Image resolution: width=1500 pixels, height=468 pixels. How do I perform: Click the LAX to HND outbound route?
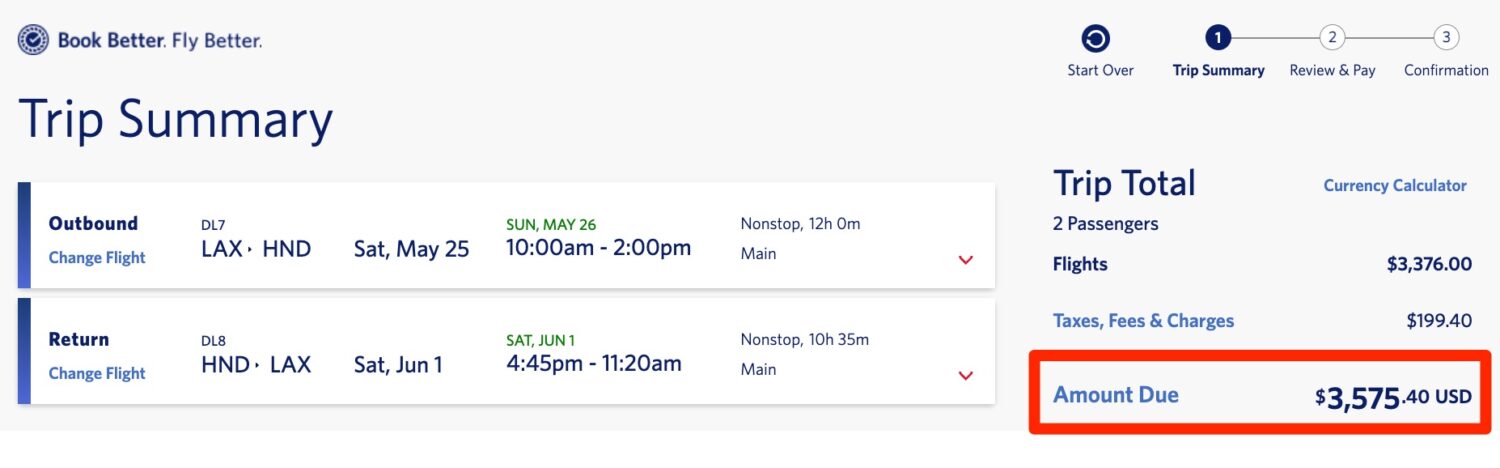point(256,249)
